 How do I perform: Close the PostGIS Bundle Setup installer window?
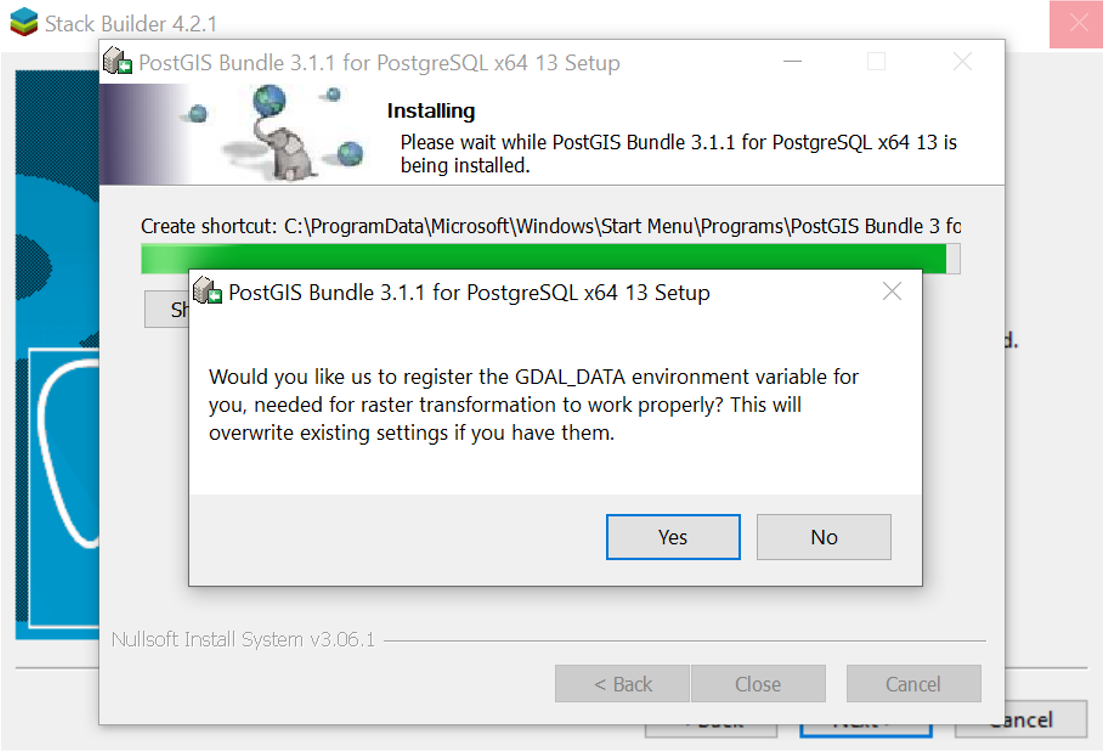962,62
